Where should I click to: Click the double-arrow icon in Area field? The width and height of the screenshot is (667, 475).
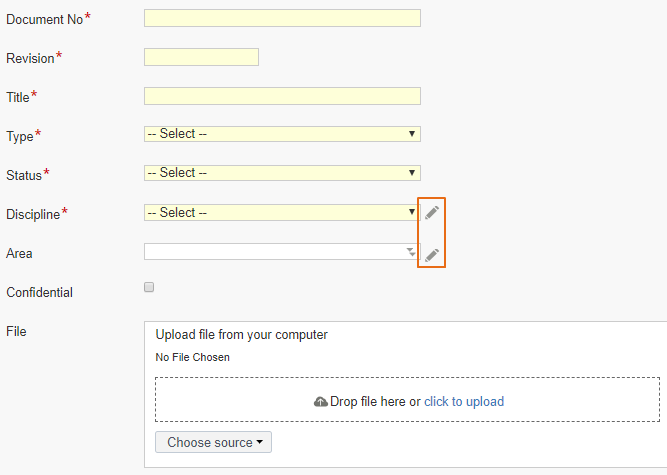pos(410,252)
